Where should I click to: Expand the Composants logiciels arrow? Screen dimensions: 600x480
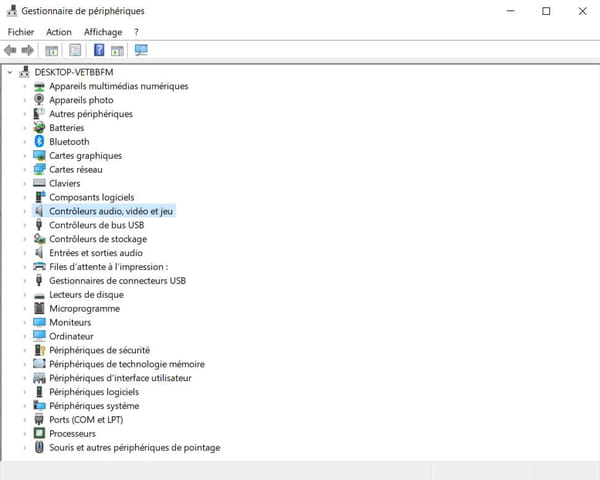tap(25, 197)
